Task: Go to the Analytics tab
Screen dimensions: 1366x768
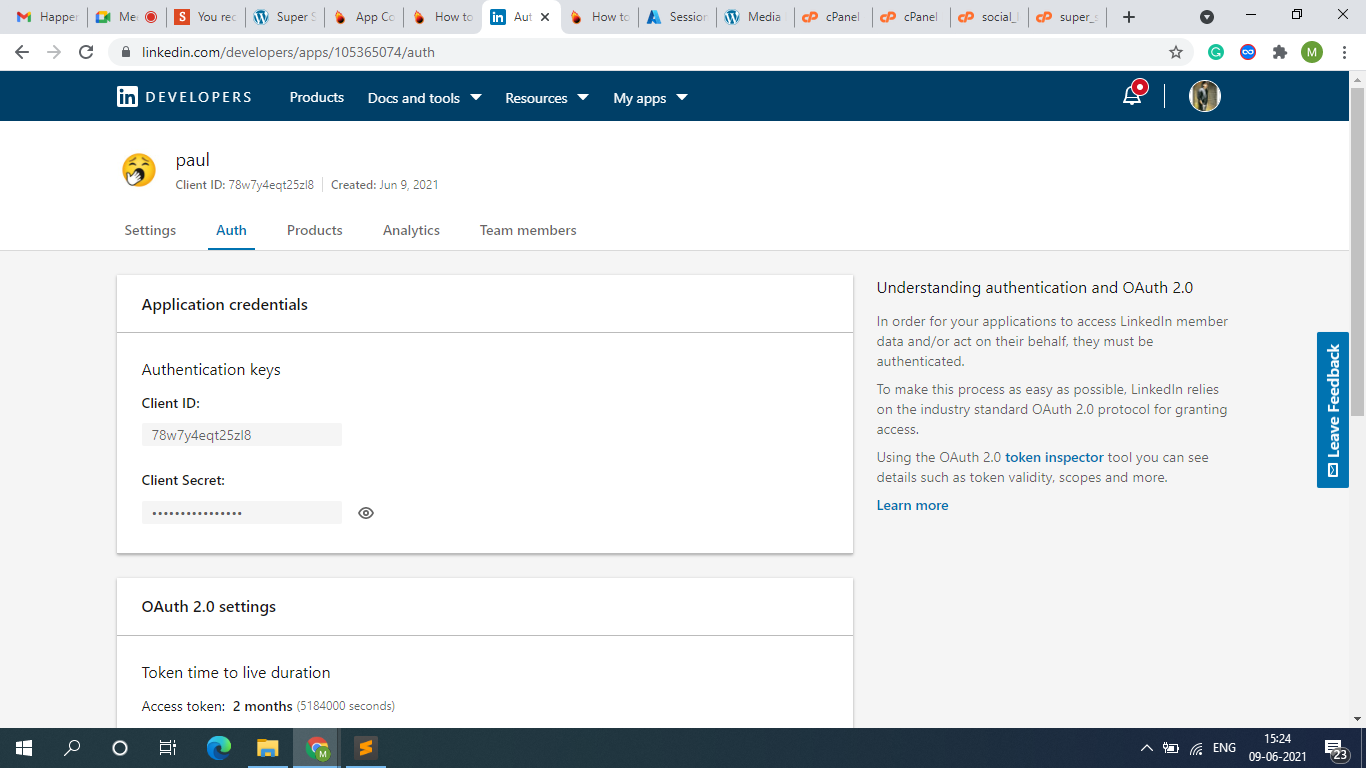Action: 411,230
